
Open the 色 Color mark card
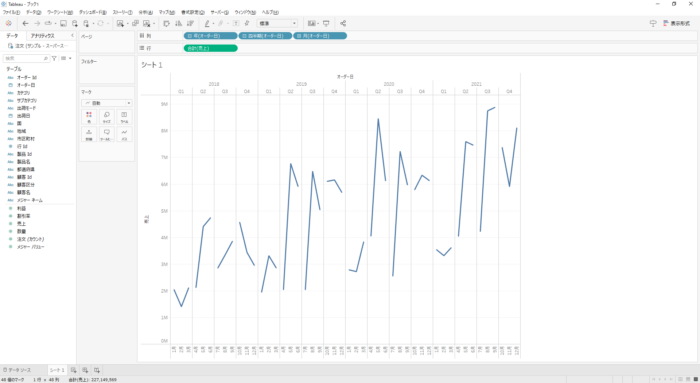pyautogui.click(x=89, y=117)
